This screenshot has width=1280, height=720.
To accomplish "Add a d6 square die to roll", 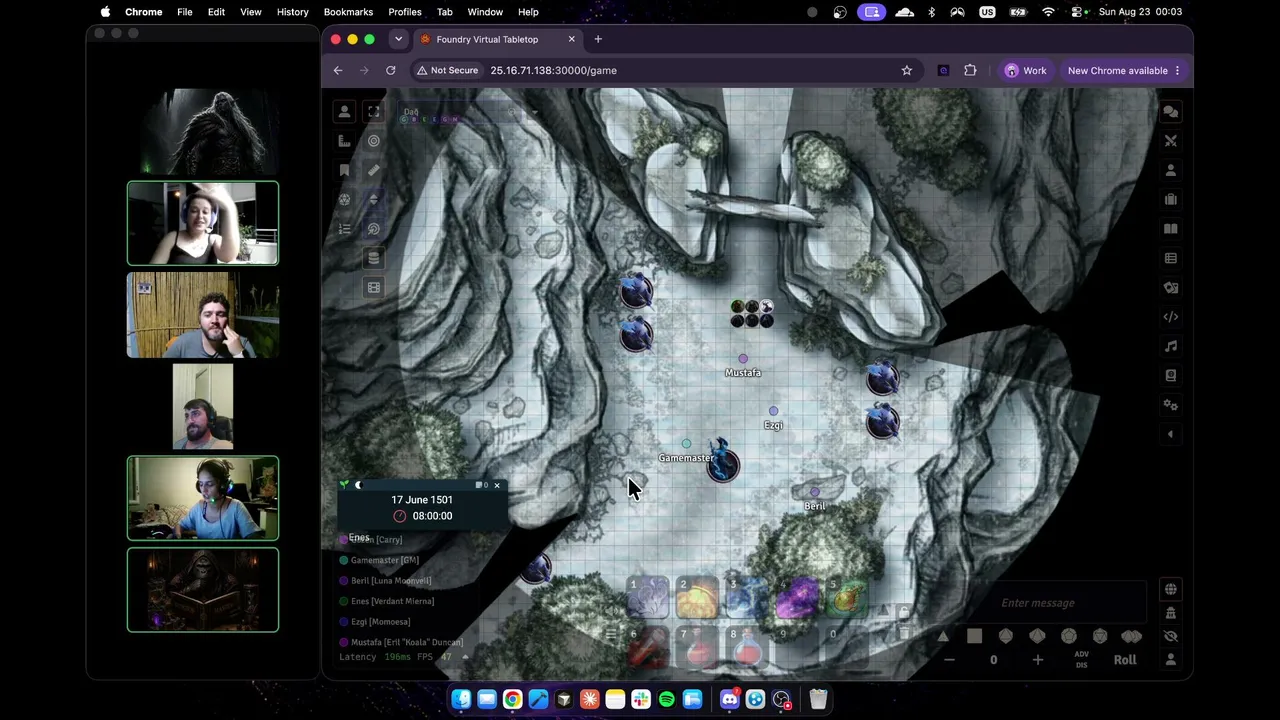I will [974, 636].
